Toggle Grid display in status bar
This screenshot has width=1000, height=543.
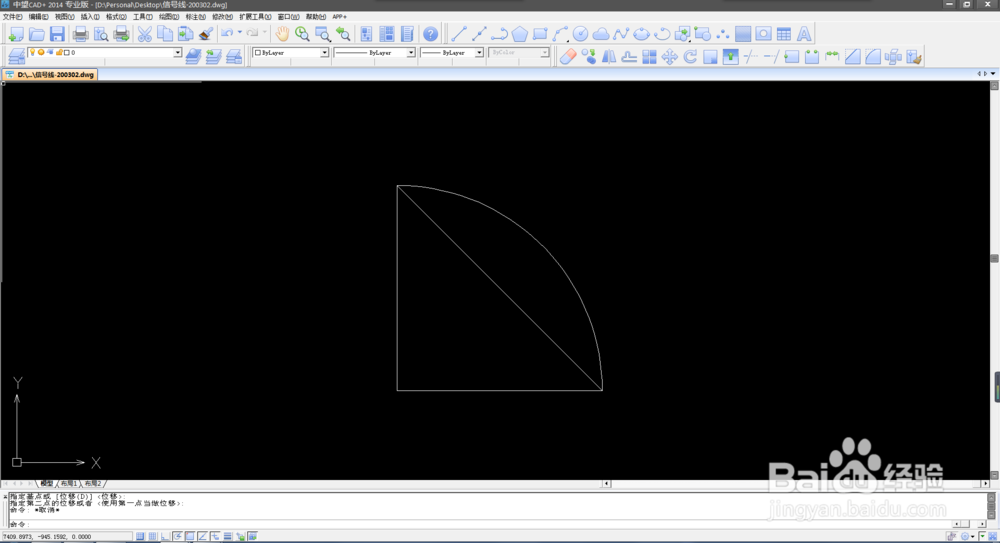pos(152,537)
